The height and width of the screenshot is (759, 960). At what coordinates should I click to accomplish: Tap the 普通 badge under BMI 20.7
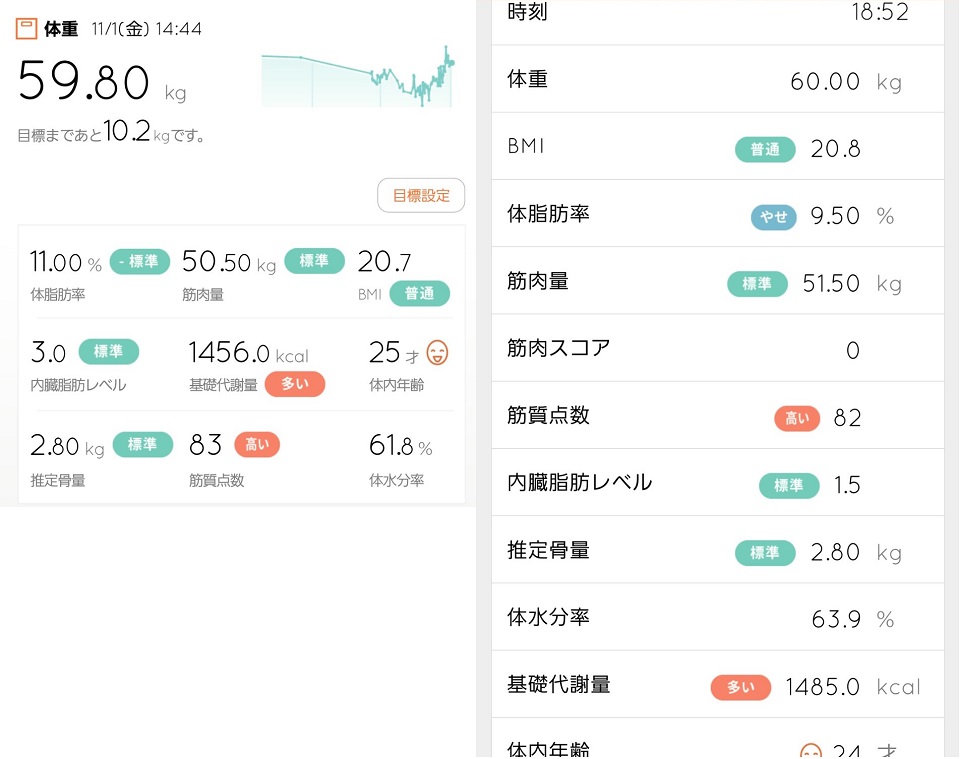click(x=419, y=294)
